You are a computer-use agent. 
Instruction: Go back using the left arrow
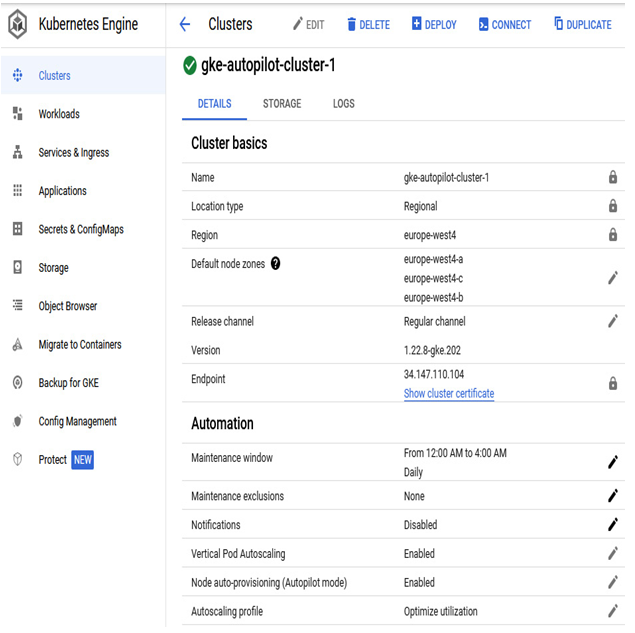(x=185, y=25)
